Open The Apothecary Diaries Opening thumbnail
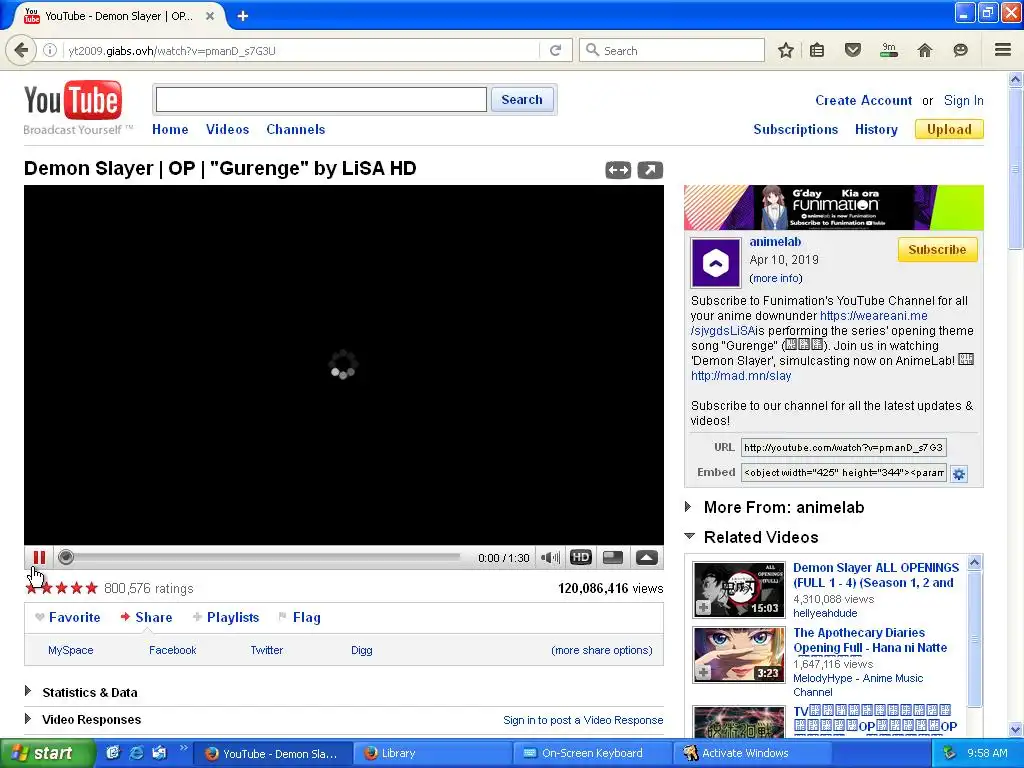This screenshot has height=768, width=1024. tap(739, 655)
